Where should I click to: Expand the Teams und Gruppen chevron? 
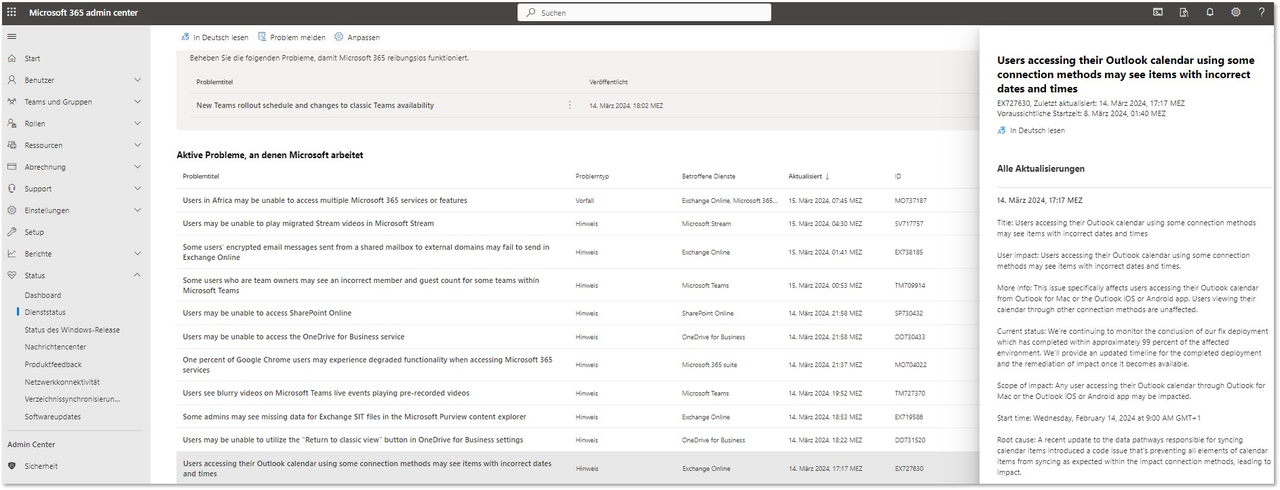[x=137, y=102]
